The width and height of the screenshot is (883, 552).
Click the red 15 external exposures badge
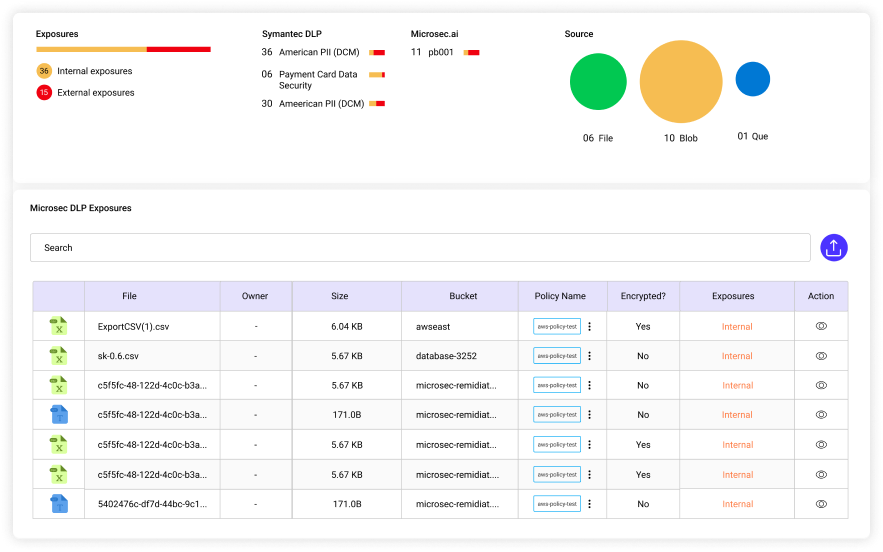pos(44,92)
